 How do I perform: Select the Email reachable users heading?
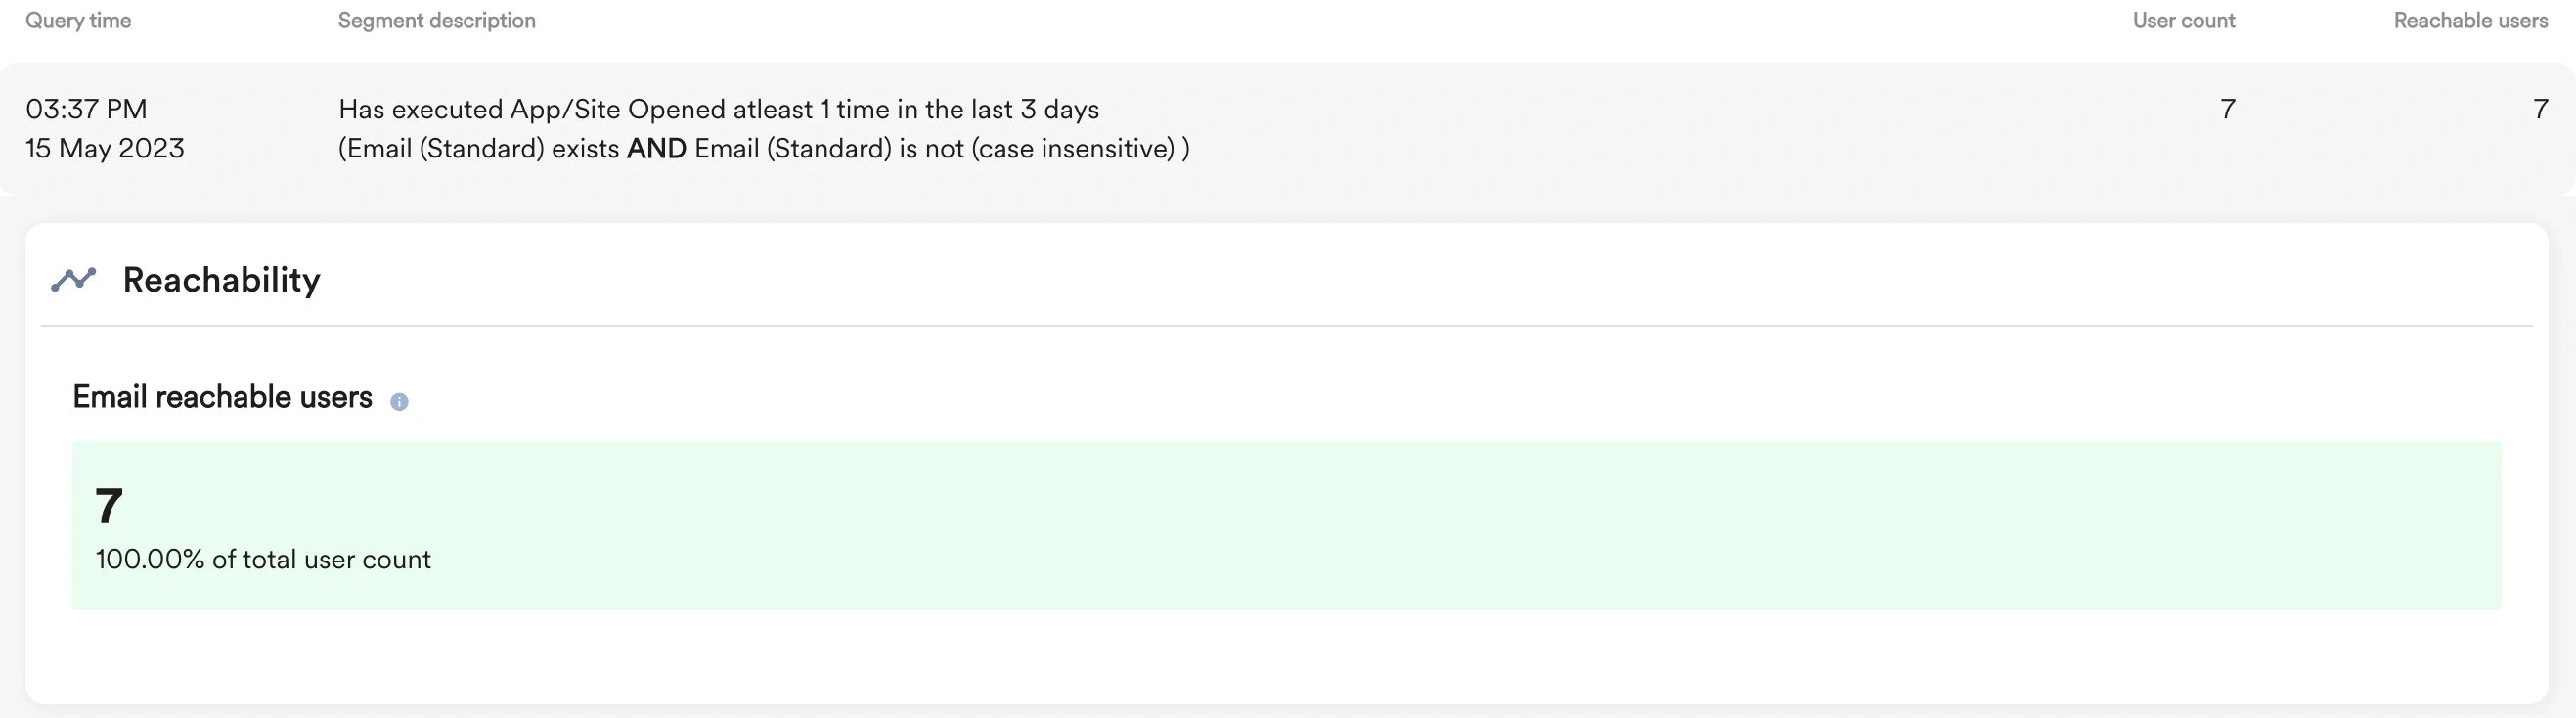point(221,396)
